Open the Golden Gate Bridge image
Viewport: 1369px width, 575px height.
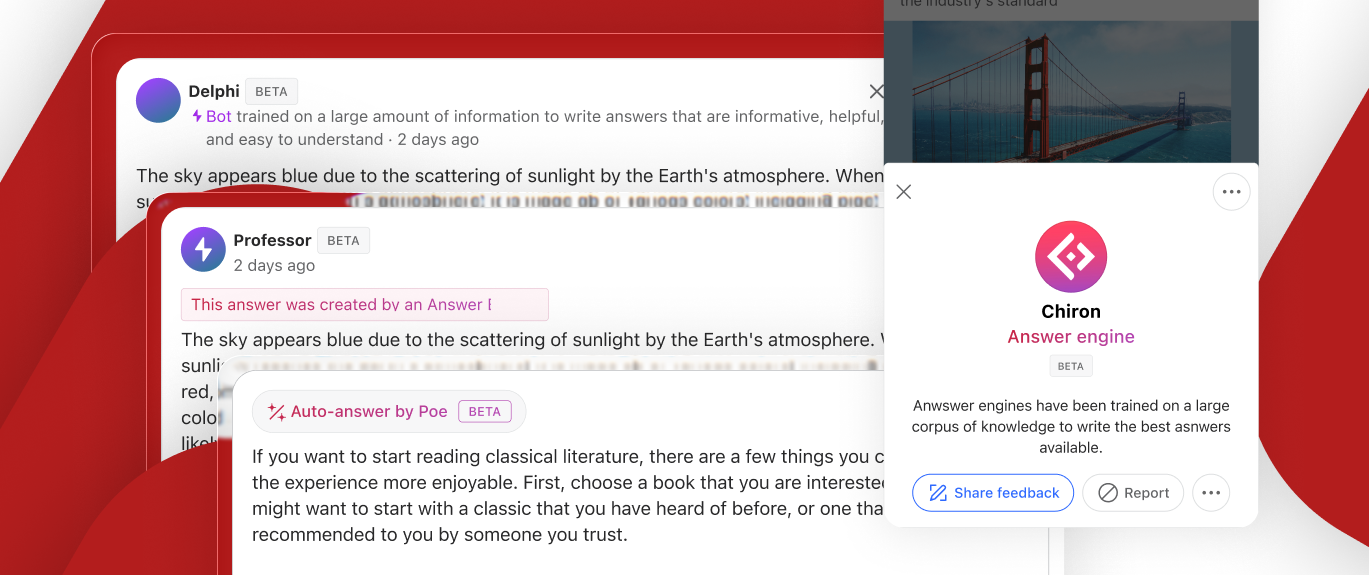[x=1071, y=90]
